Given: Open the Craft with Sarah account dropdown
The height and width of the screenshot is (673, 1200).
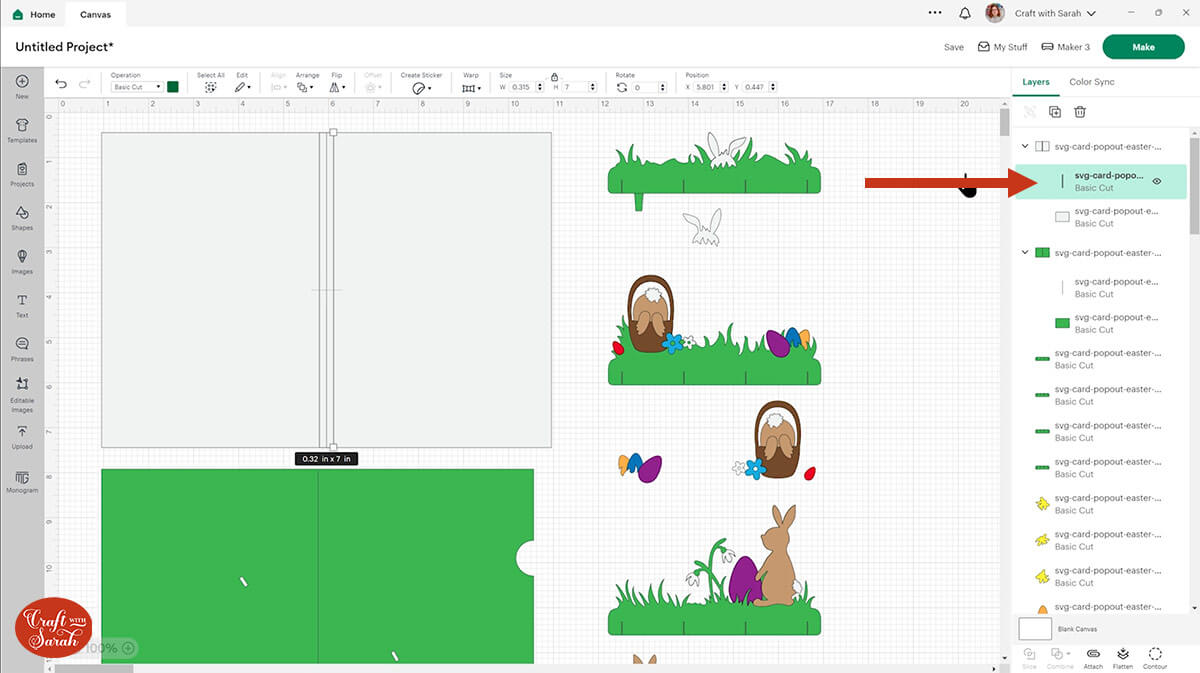Looking at the screenshot, I should coord(1055,13).
